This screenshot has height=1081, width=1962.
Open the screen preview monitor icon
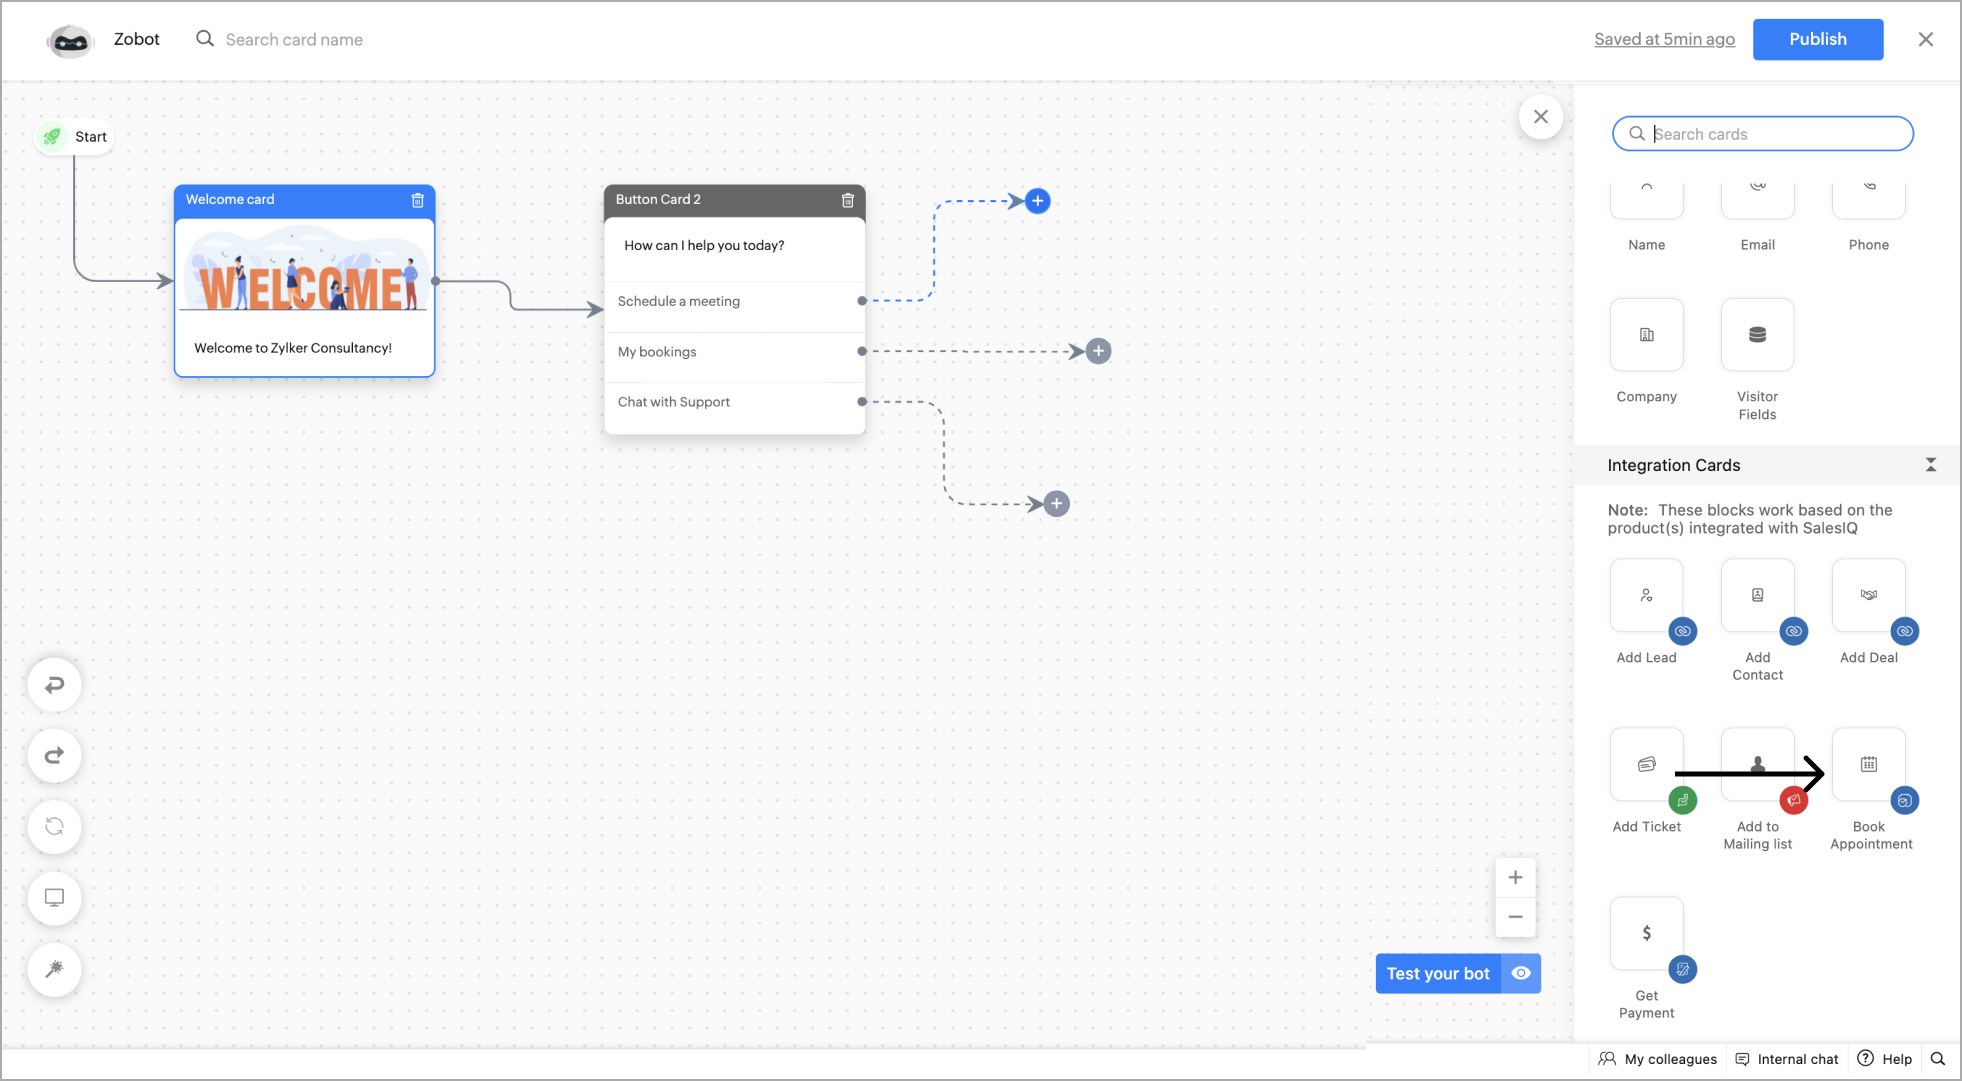coord(55,898)
